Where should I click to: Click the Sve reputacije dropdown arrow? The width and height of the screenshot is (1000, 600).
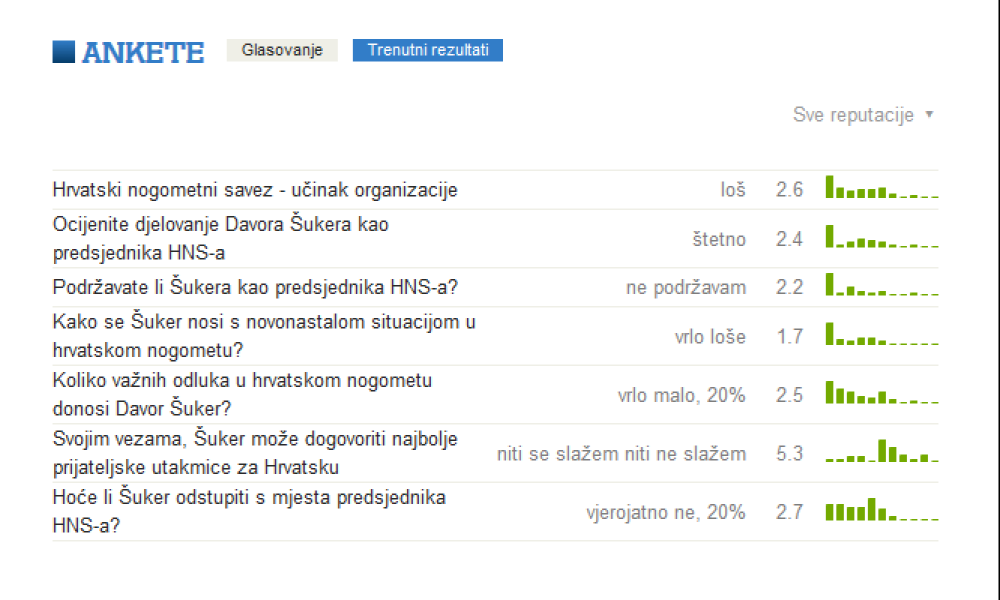click(929, 114)
